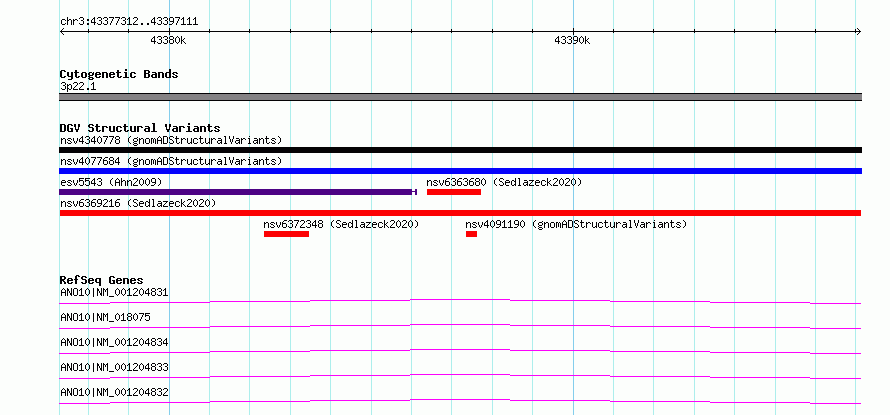Open the ANO10|NM_001204832 transcript label
The image size is (890, 415).
(x=114, y=393)
